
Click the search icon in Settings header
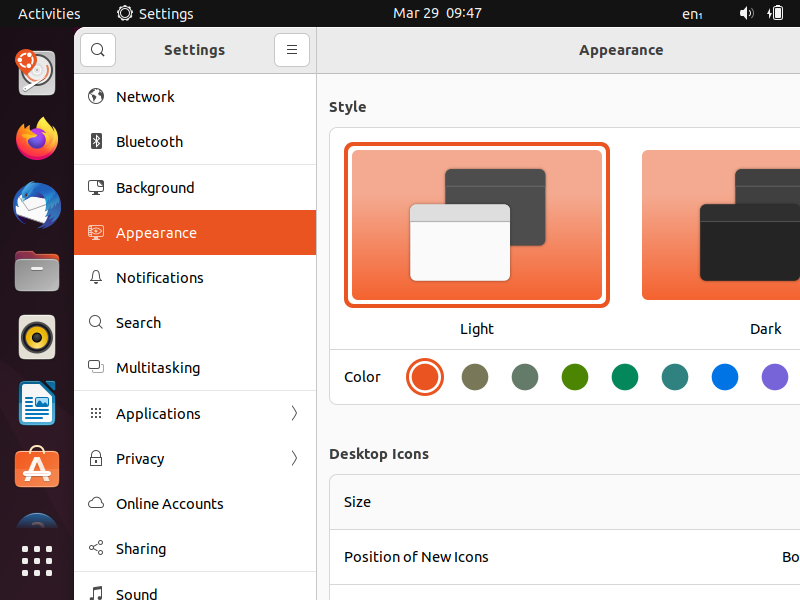pos(98,50)
